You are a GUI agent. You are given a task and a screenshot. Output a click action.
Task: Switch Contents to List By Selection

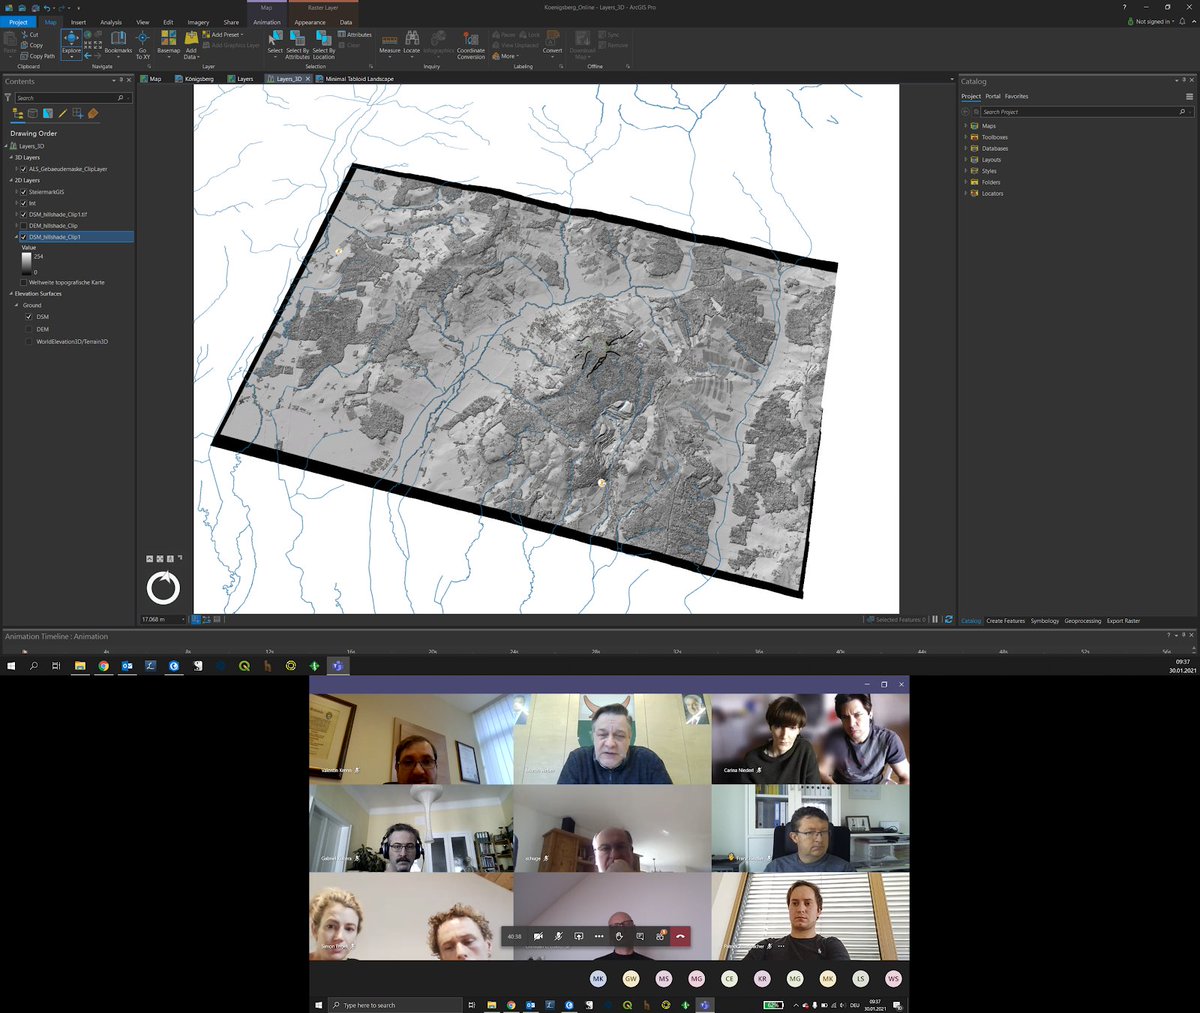[48, 114]
